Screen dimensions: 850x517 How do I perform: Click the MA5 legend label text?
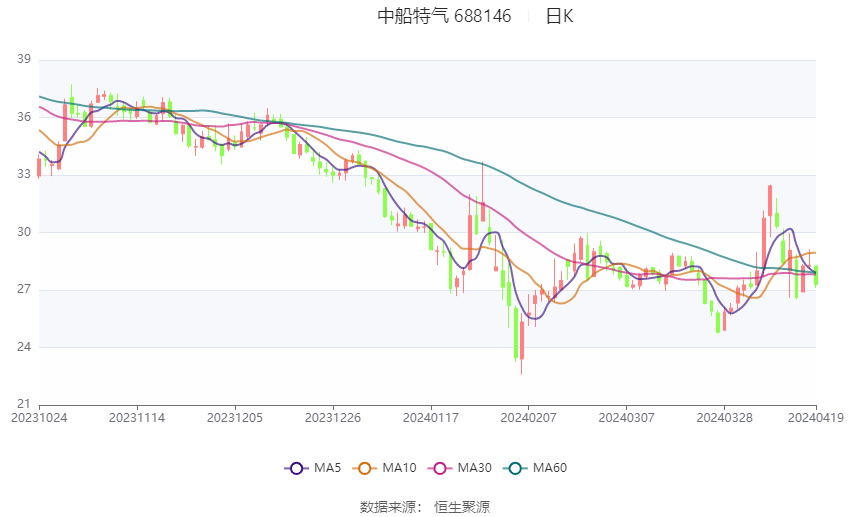click(327, 468)
